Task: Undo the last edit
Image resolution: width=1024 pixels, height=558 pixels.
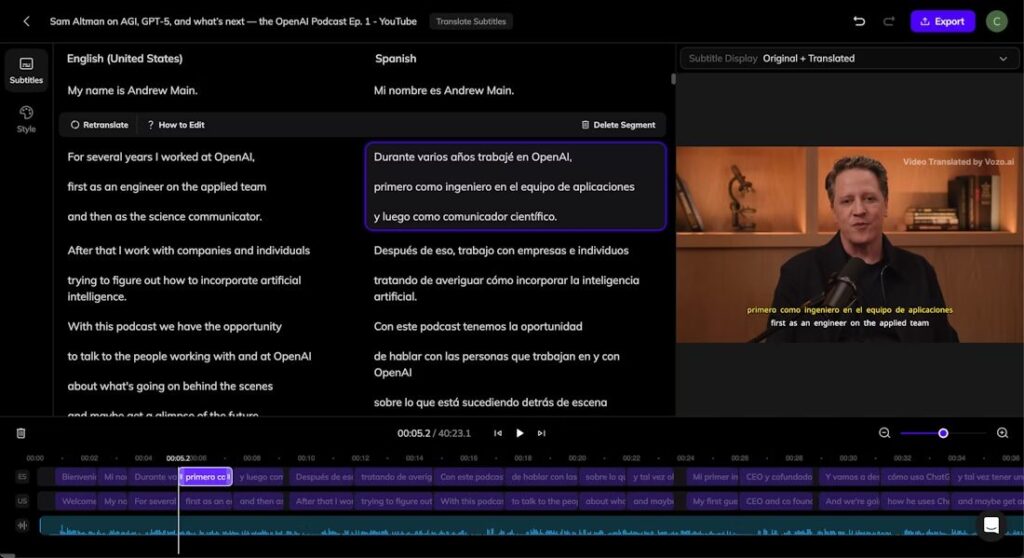Action: click(859, 21)
